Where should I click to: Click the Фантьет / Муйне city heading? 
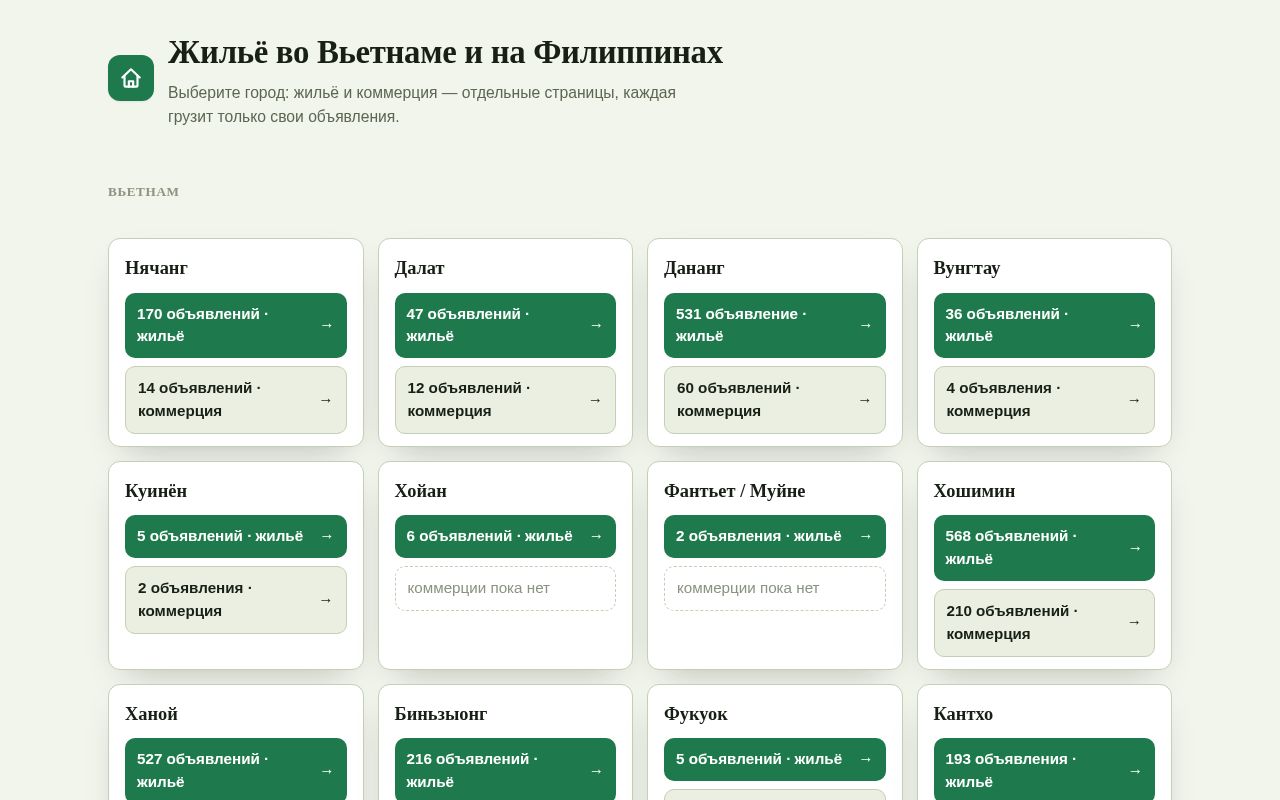734,491
